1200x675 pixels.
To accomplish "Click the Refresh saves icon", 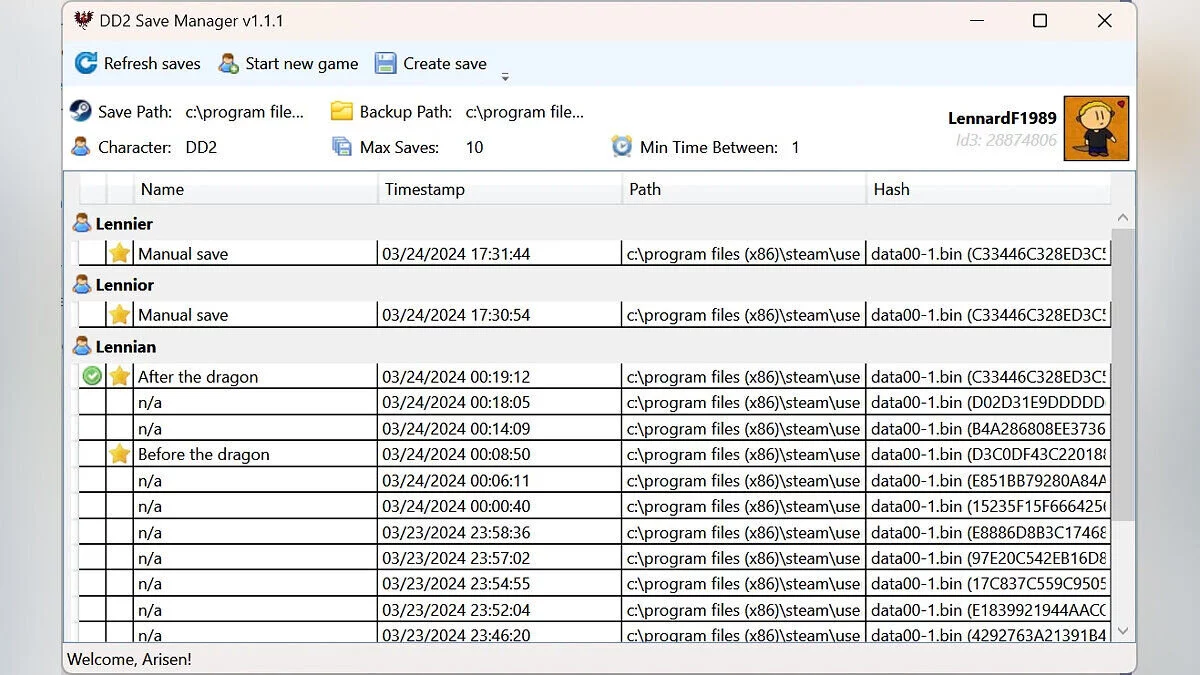I will click(x=86, y=63).
